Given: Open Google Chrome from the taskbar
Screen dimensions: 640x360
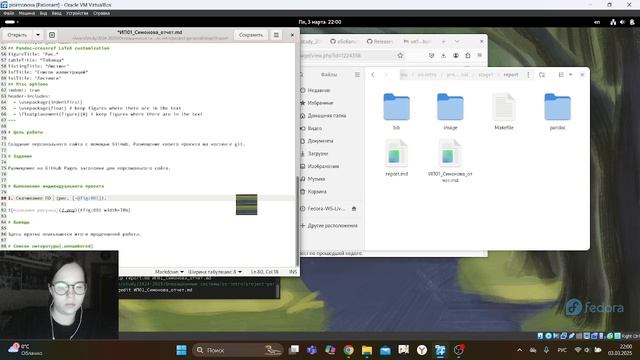Looking at the screenshot, I should click(349, 350).
